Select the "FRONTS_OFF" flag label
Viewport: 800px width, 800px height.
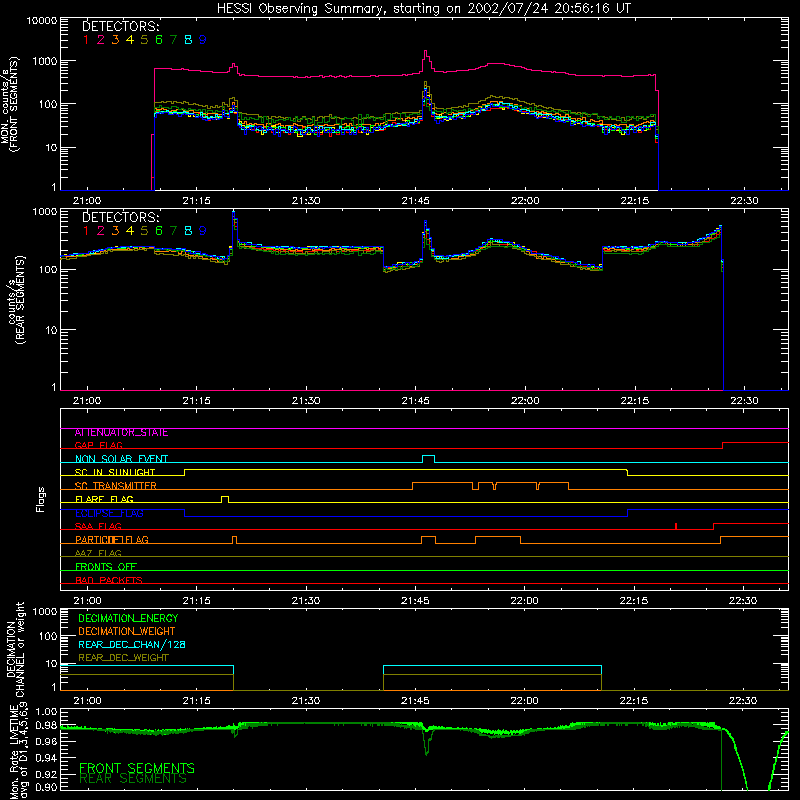106,567
